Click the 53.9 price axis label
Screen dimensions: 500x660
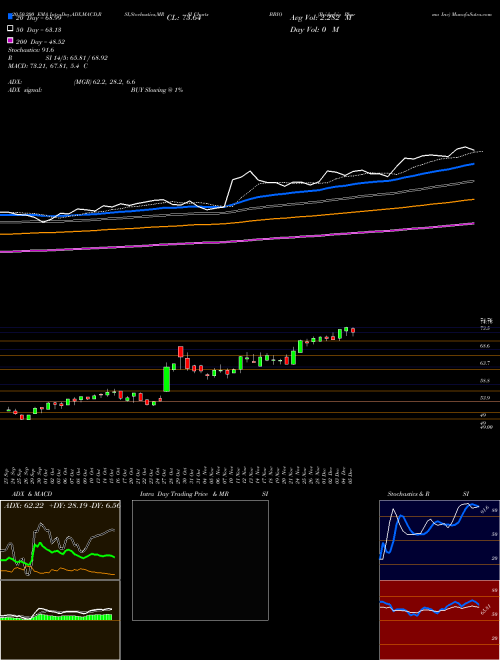pos(484,397)
